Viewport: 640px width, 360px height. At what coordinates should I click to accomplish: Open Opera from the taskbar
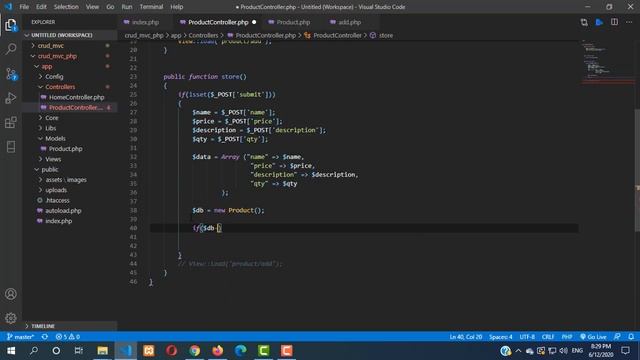click(x=171, y=351)
